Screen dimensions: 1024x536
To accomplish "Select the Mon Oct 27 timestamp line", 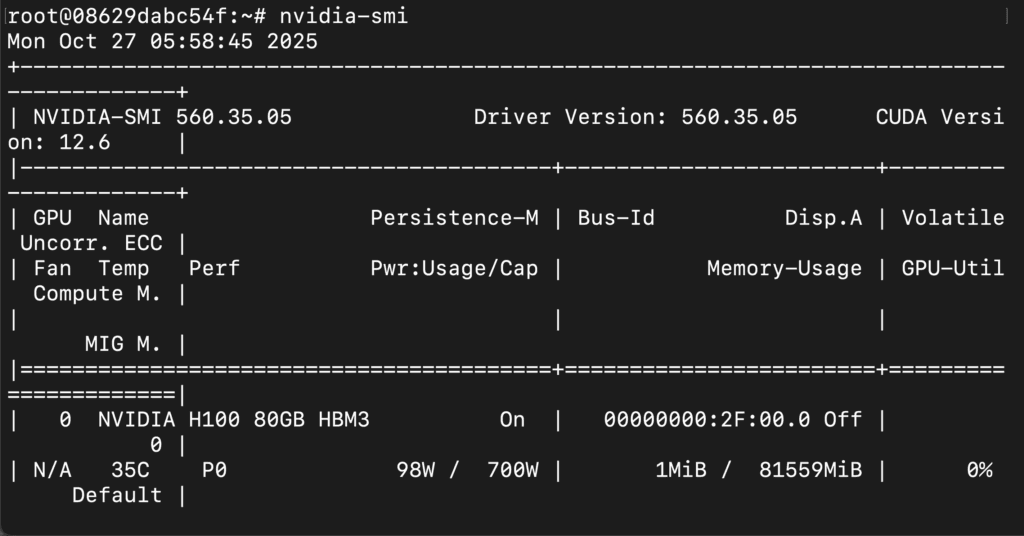I will [x=162, y=41].
